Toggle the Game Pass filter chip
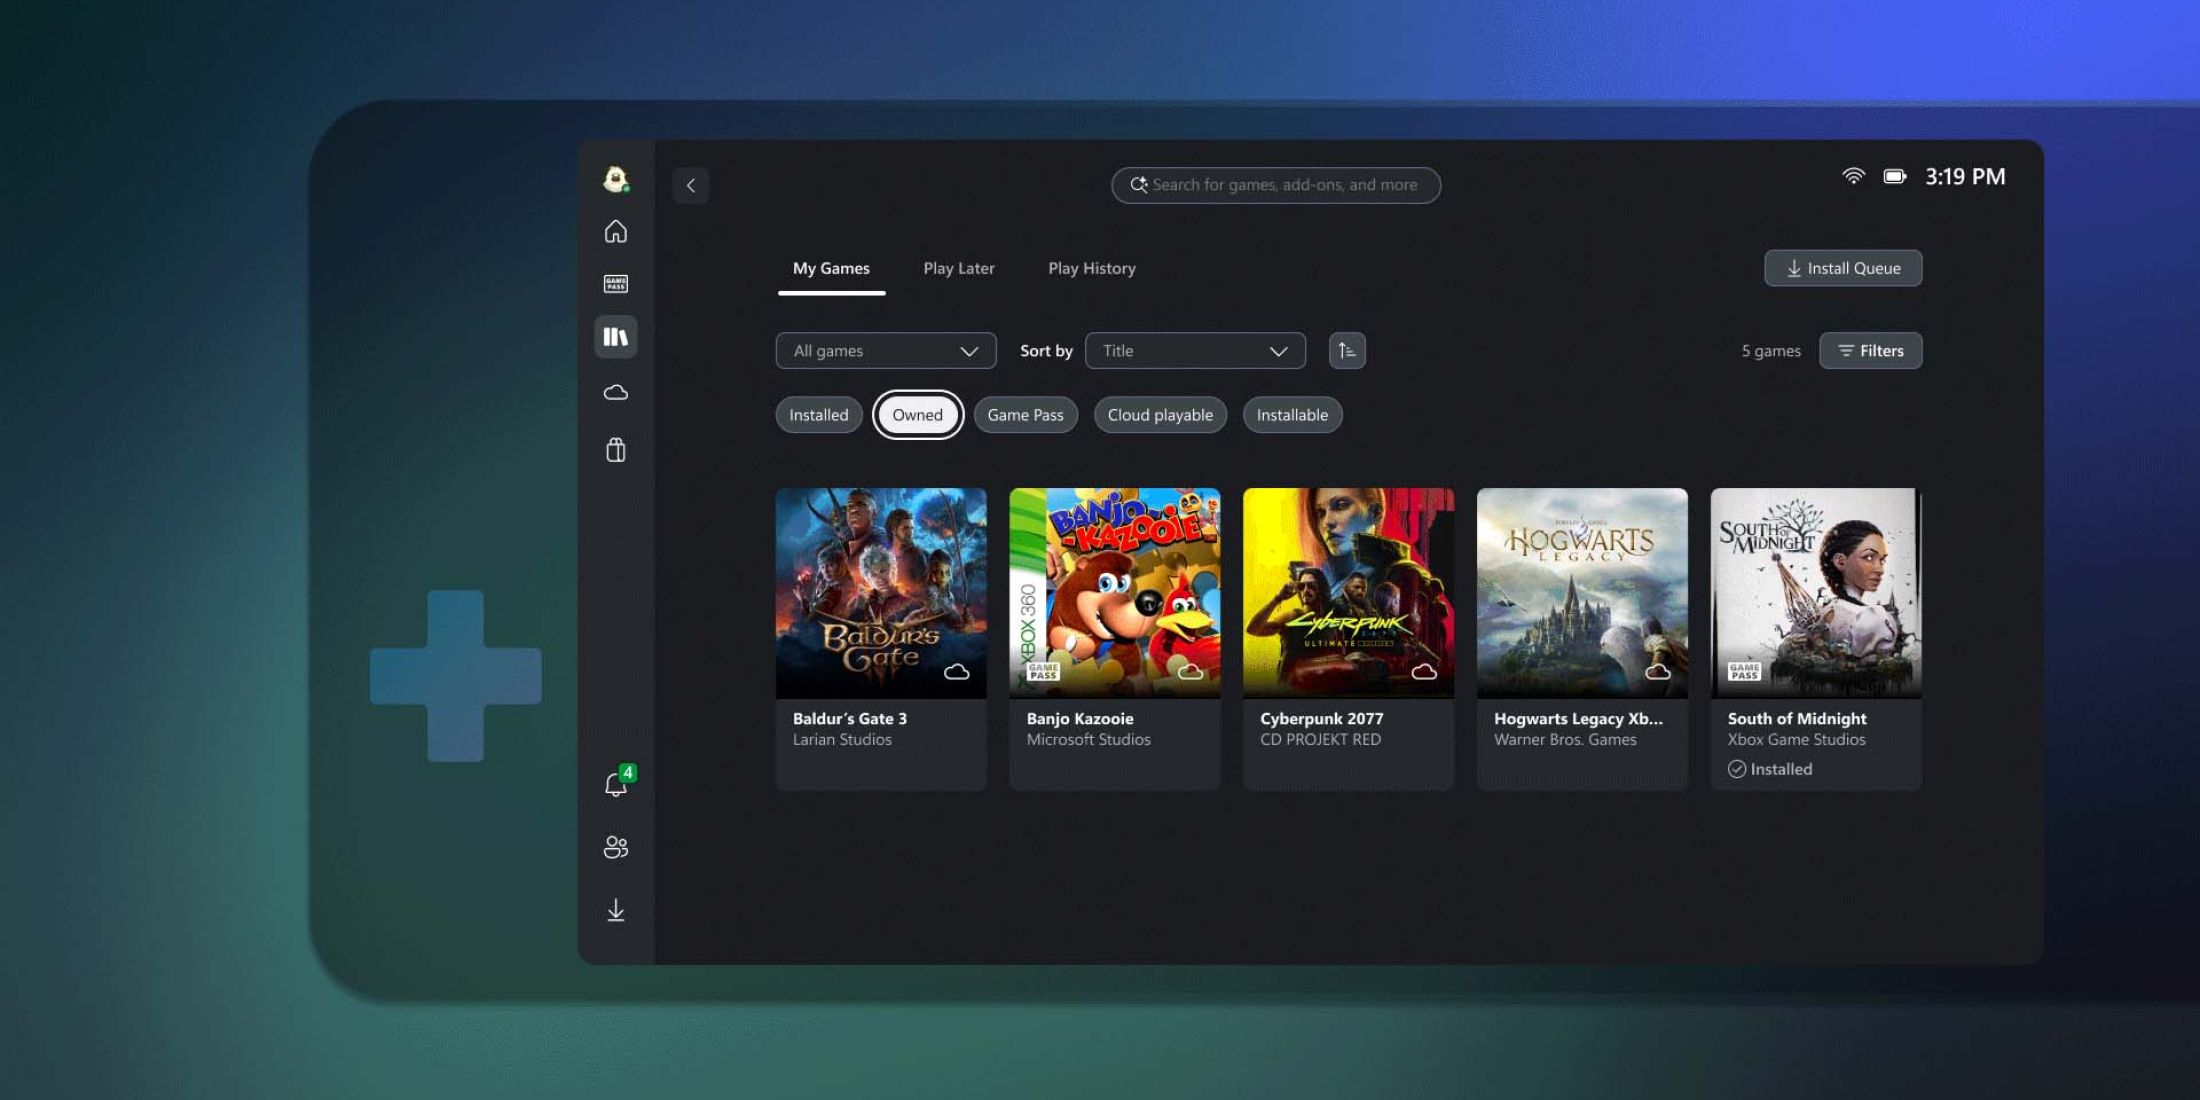The width and height of the screenshot is (2200, 1100). click(1025, 415)
